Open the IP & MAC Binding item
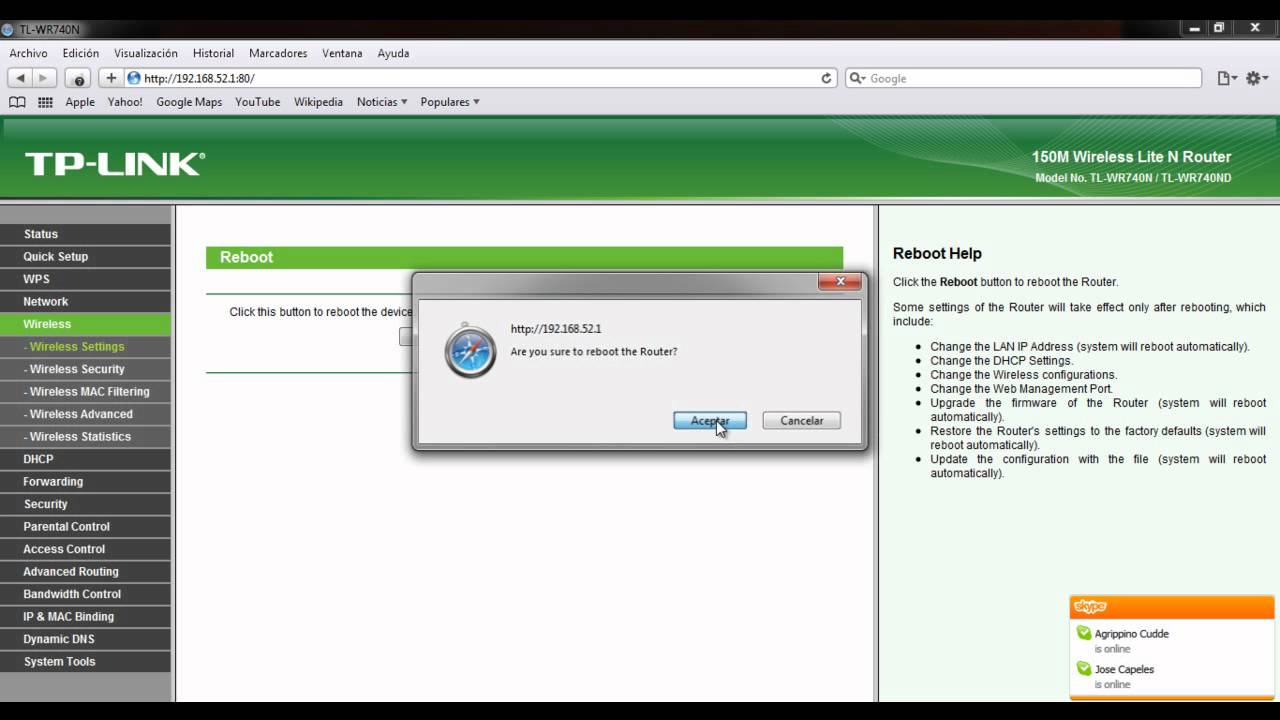This screenshot has width=1280, height=720. pos(85,617)
